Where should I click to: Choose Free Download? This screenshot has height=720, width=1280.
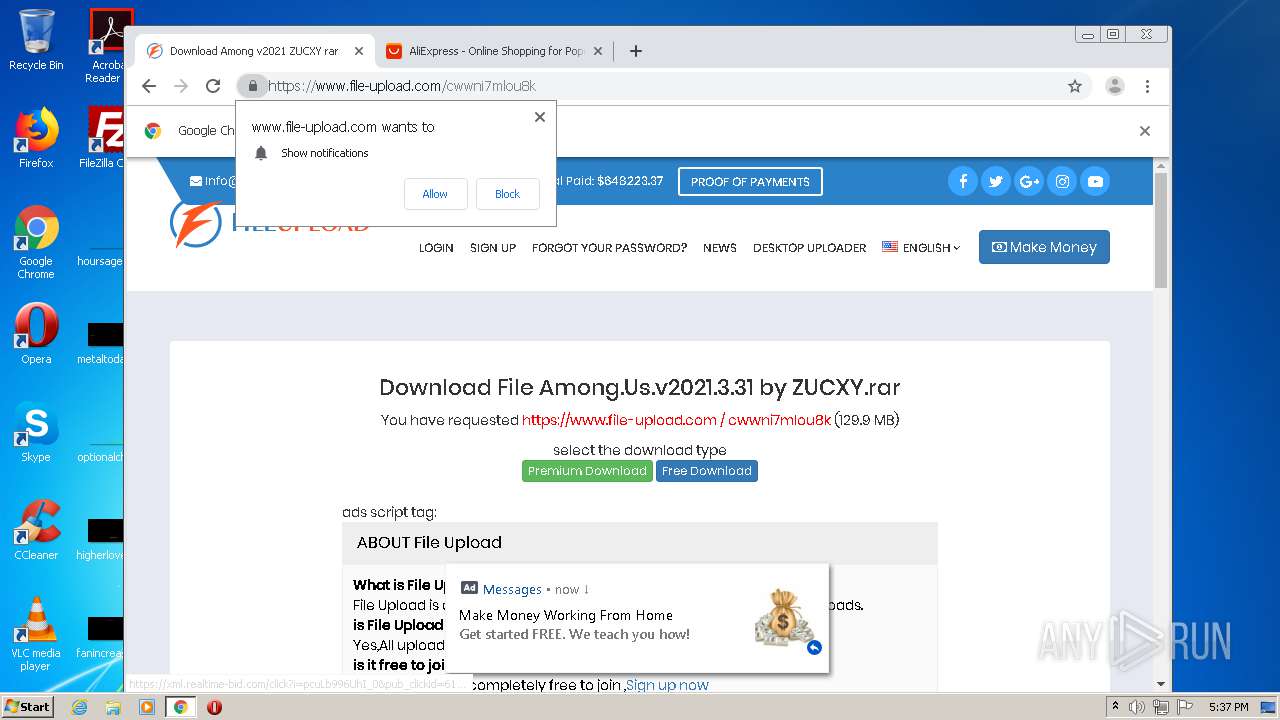click(707, 471)
